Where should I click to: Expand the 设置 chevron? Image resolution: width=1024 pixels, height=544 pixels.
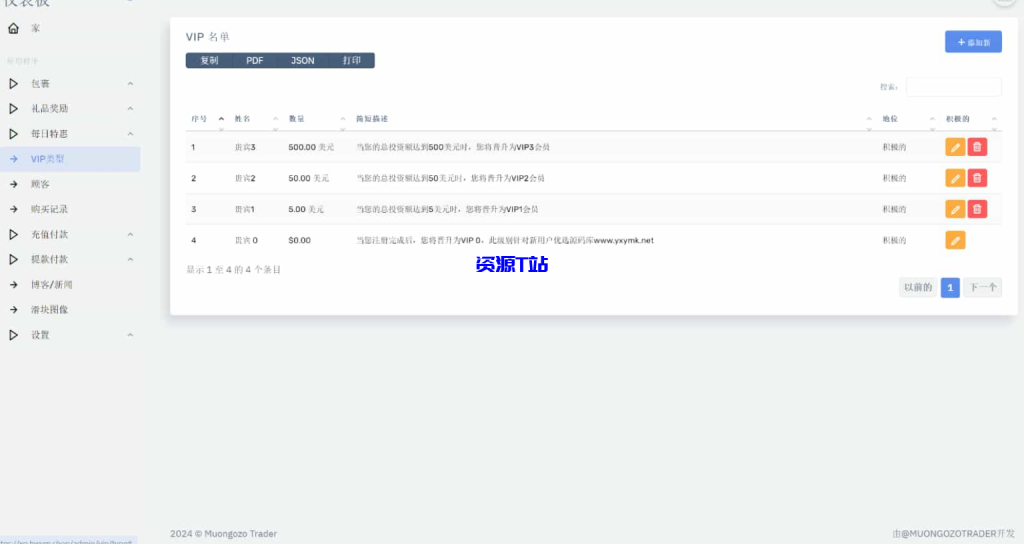130,335
